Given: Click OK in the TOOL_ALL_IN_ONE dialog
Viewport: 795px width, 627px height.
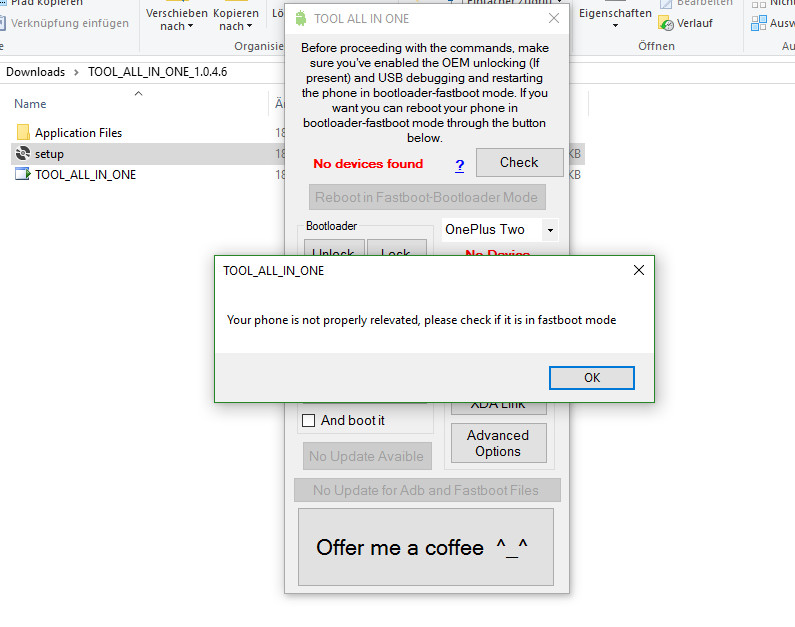Looking at the screenshot, I should pyautogui.click(x=591, y=378).
